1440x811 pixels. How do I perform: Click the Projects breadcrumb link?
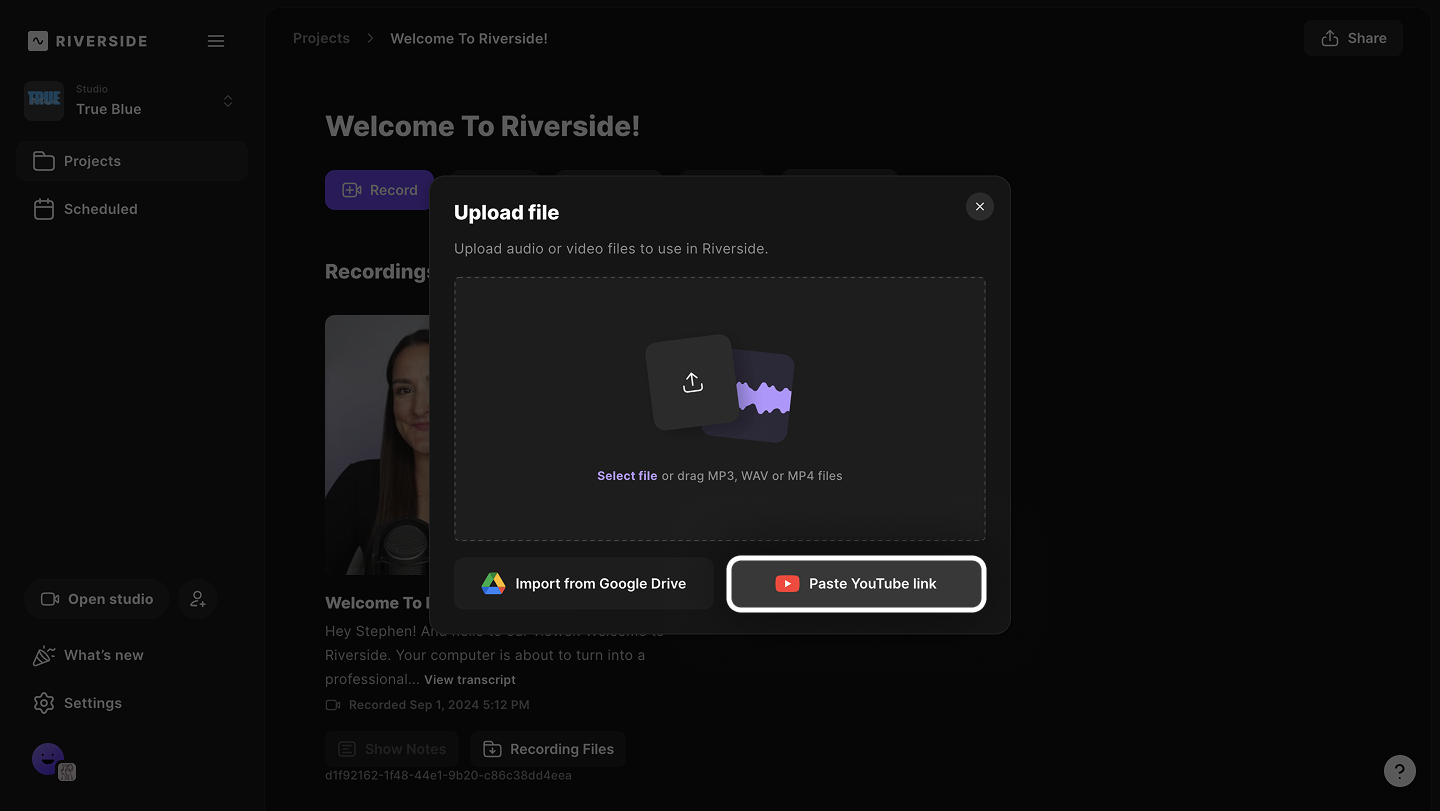[321, 38]
